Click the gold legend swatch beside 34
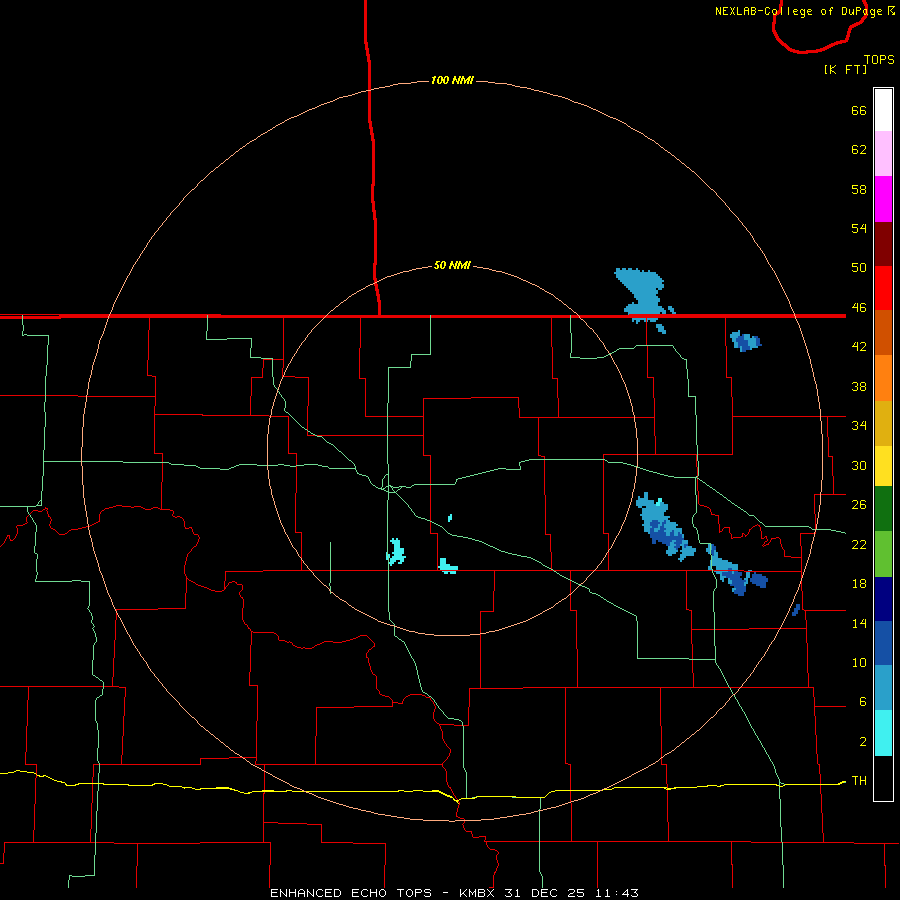Image resolution: width=900 pixels, height=900 pixels. click(x=883, y=423)
